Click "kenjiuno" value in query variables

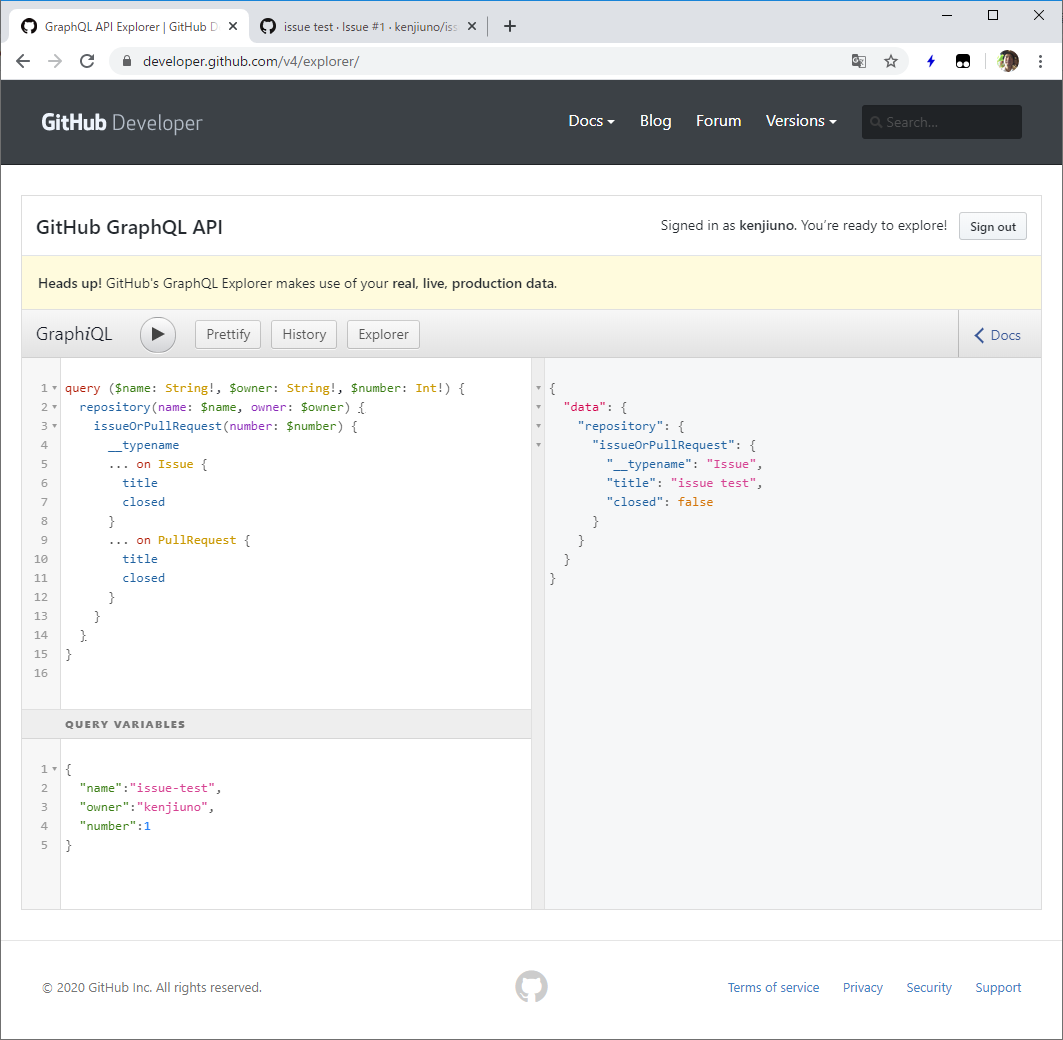(172, 807)
